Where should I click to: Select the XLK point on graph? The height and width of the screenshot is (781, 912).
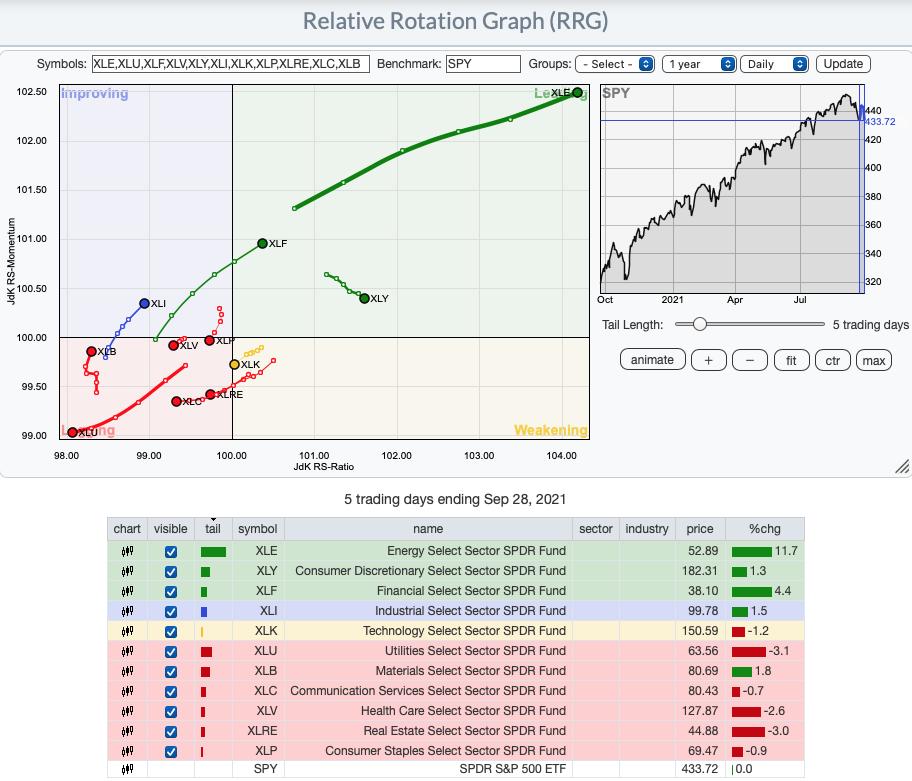pyautogui.click(x=234, y=365)
